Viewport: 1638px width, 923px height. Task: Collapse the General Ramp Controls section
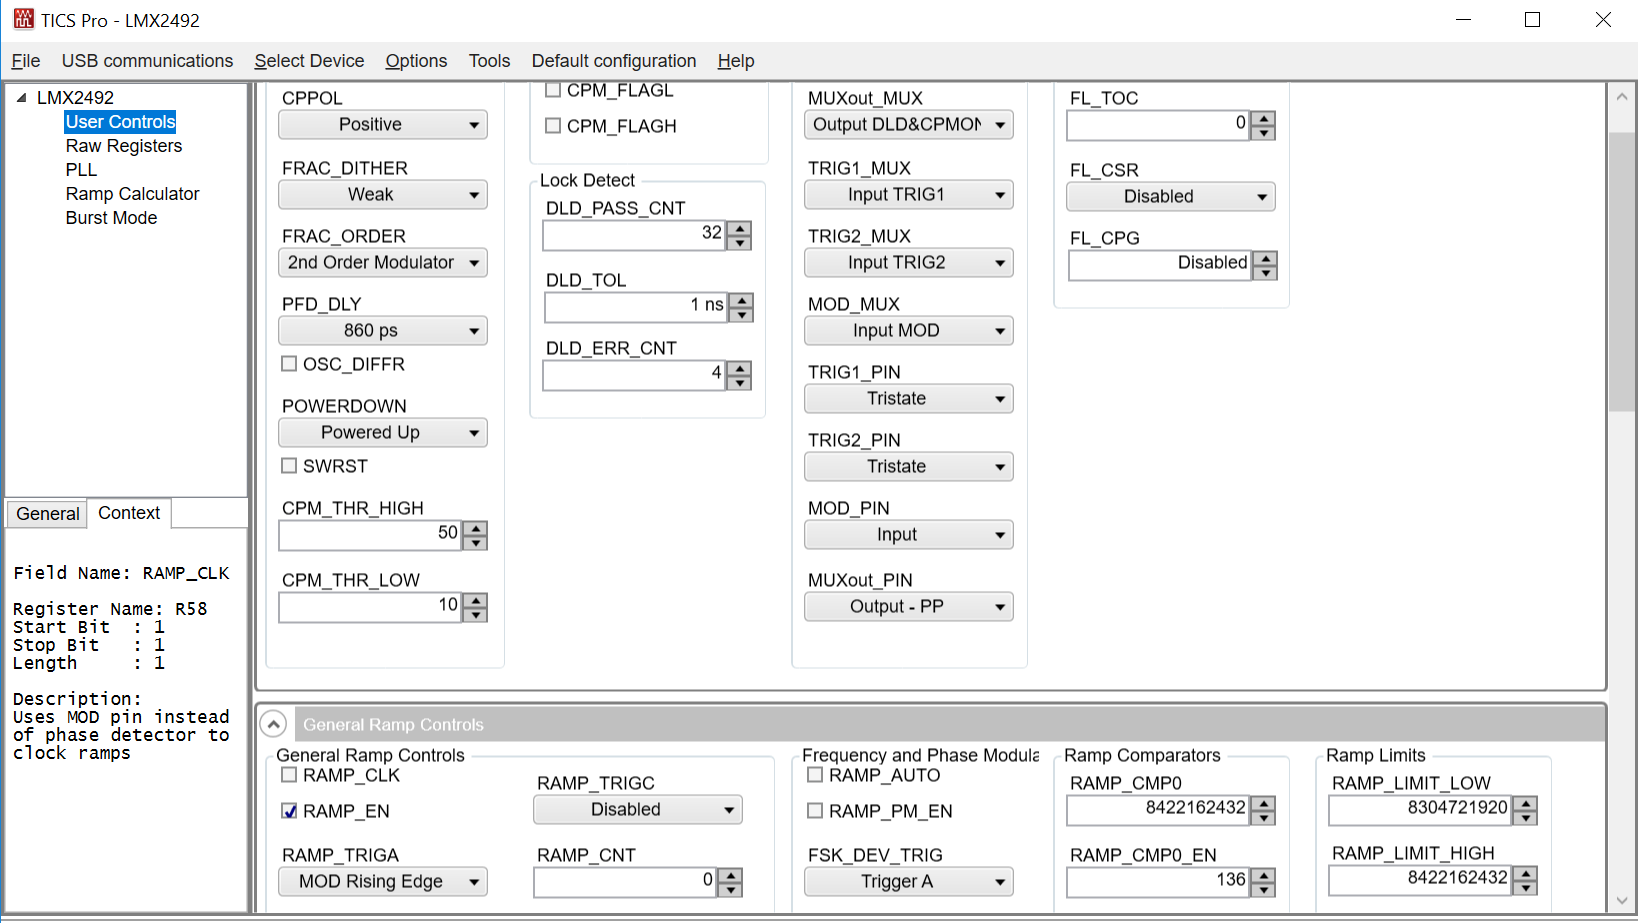(x=273, y=724)
